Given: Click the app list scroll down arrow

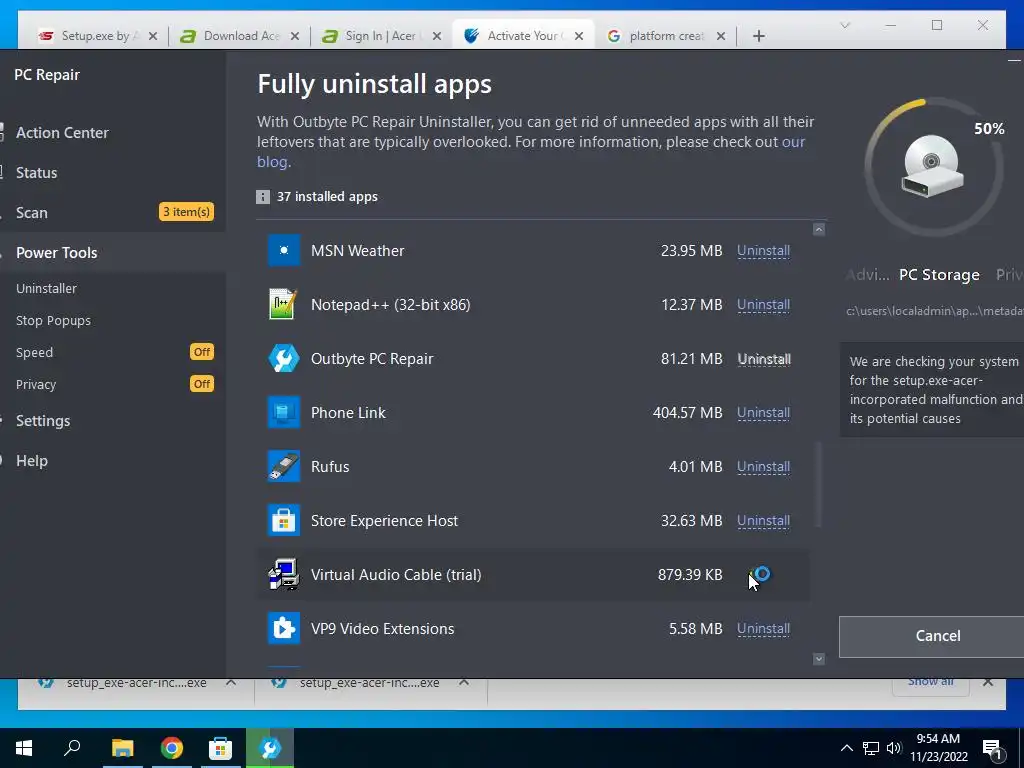Looking at the screenshot, I should click(819, 659).
